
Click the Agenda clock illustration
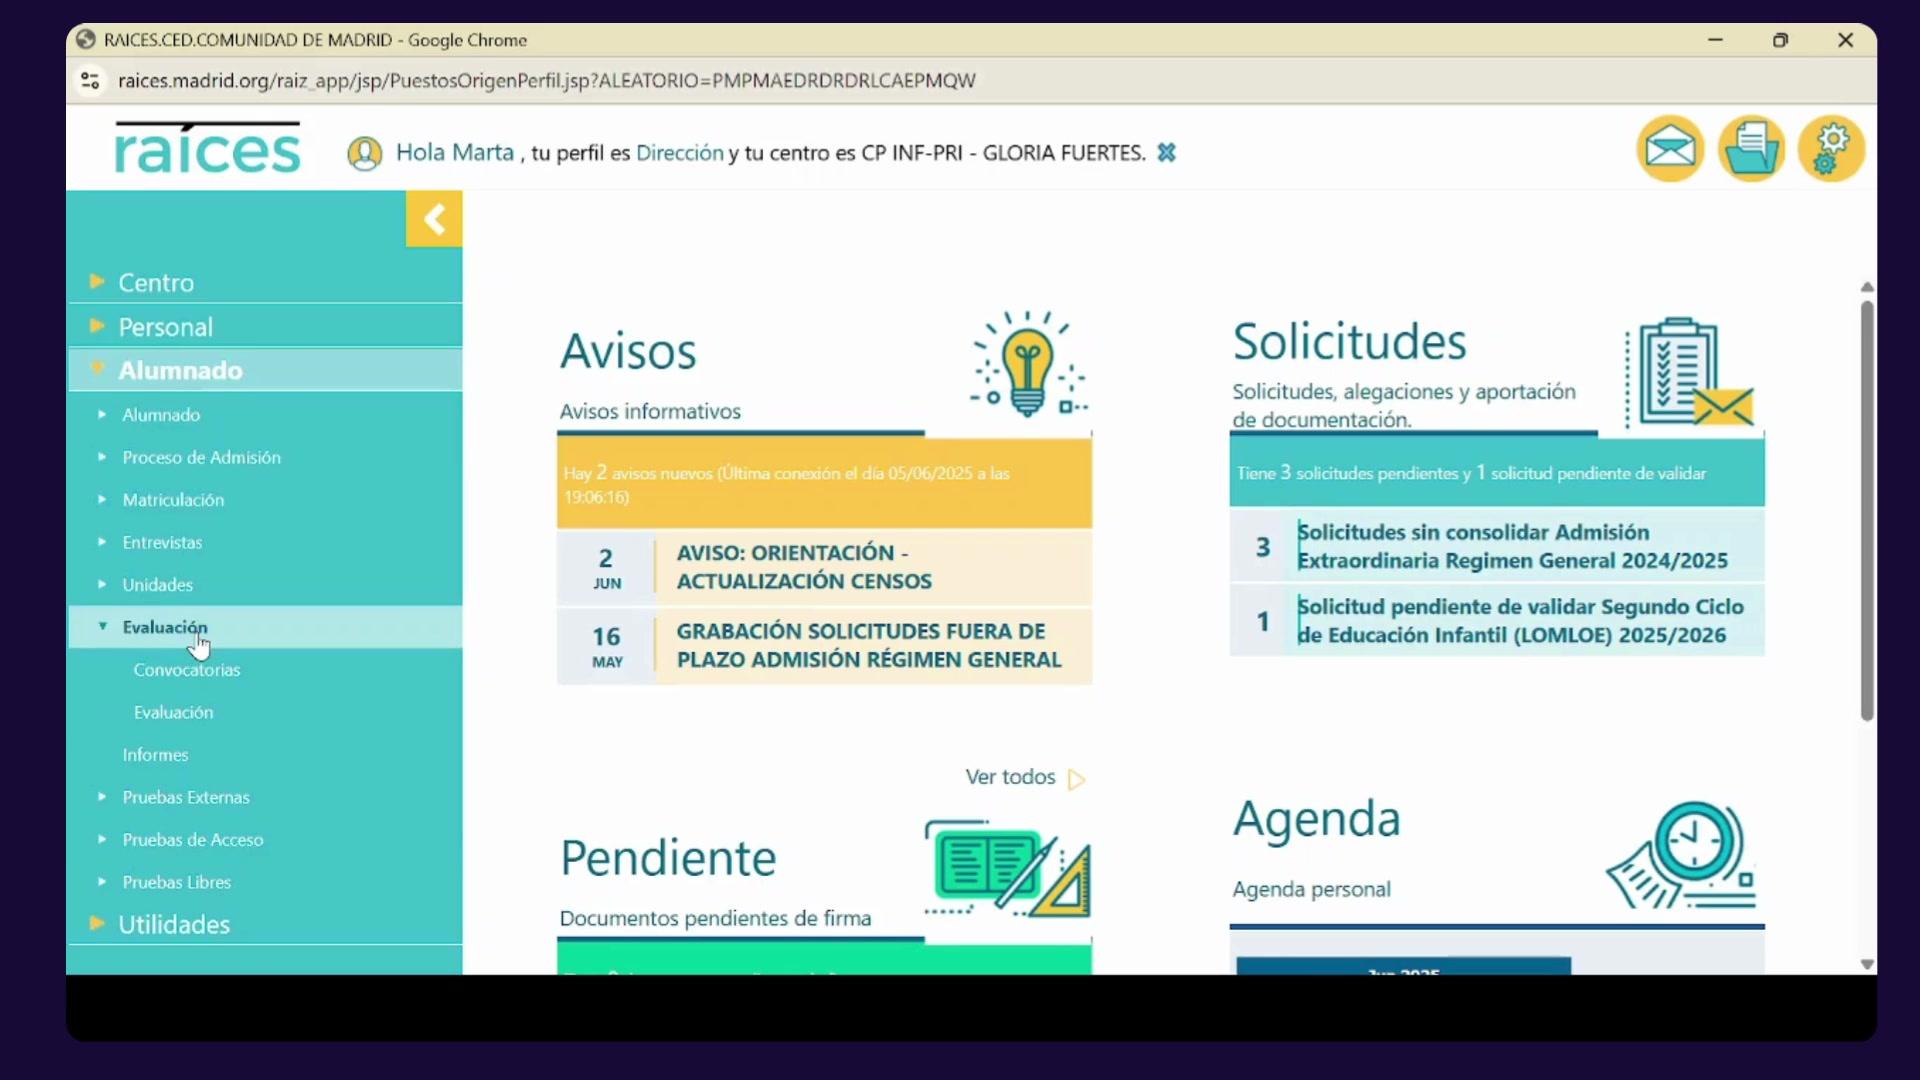coord(1683,856)
